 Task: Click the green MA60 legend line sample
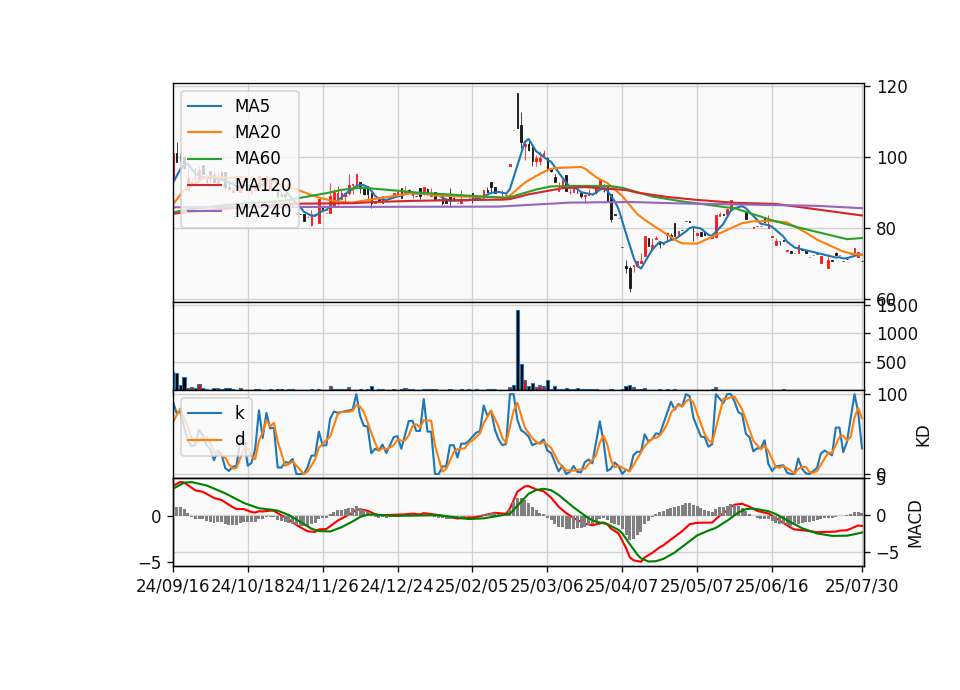(204, 158)
